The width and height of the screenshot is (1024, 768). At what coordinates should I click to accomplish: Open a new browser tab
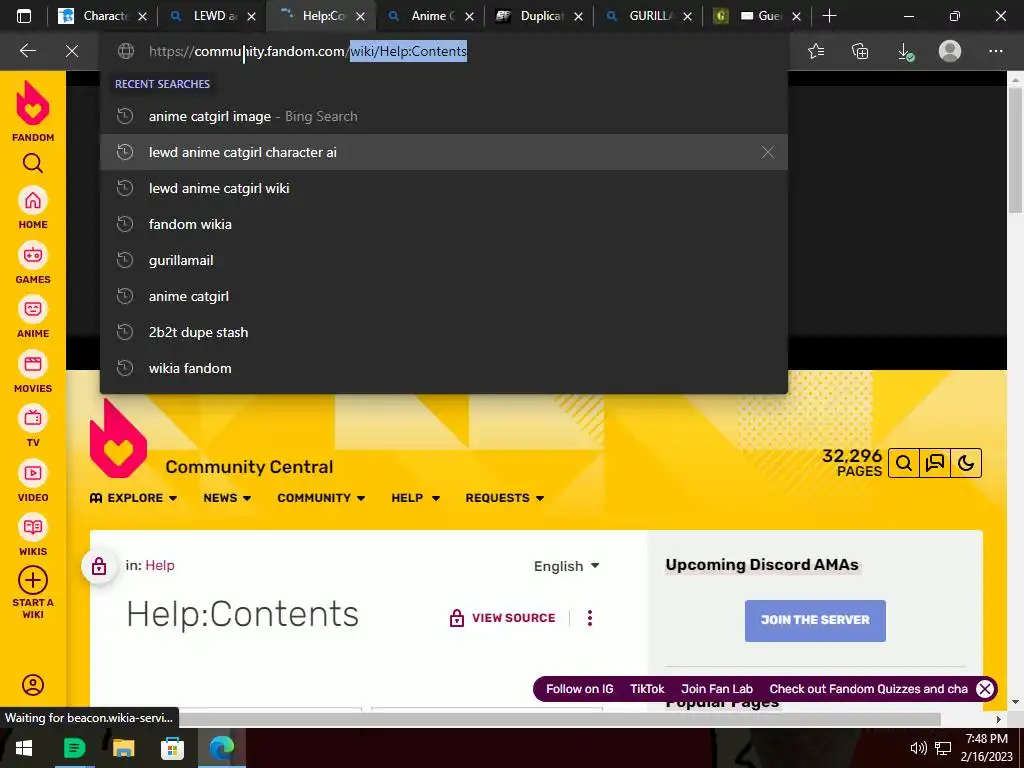(x=829, y=16)
